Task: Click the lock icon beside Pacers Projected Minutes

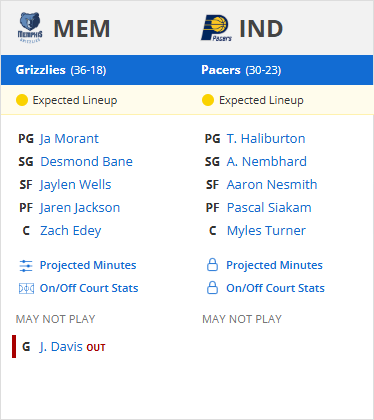Action: coord(212,265)
